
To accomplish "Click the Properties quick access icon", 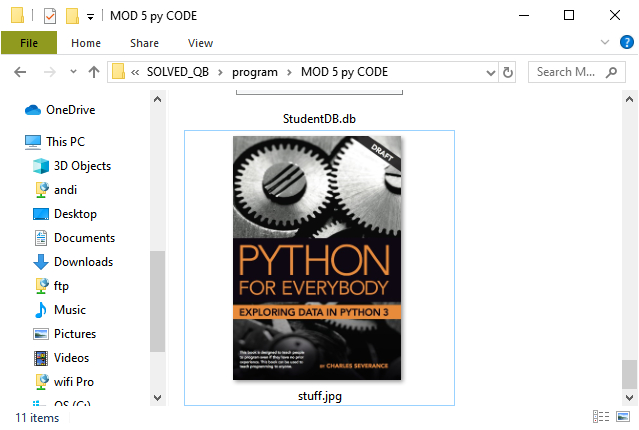I will [x=49, y=15].
